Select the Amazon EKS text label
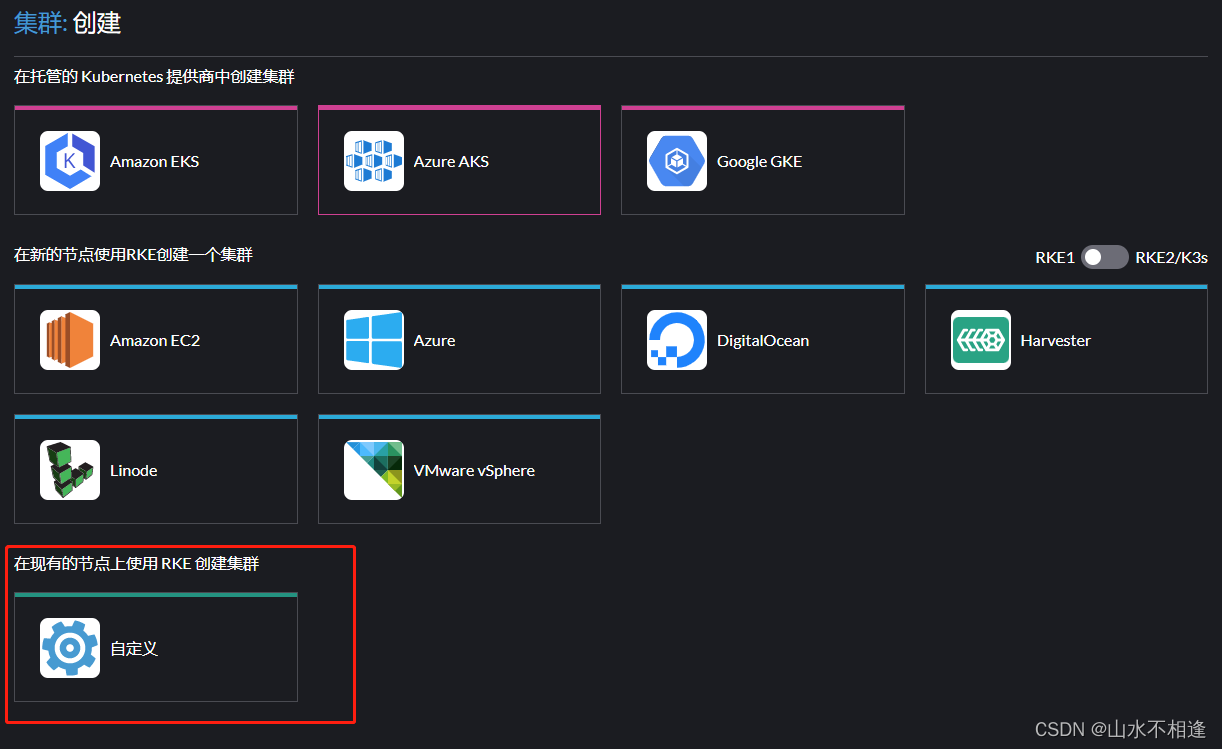This screenshot has height=749, width=1222. coord(154,162)
